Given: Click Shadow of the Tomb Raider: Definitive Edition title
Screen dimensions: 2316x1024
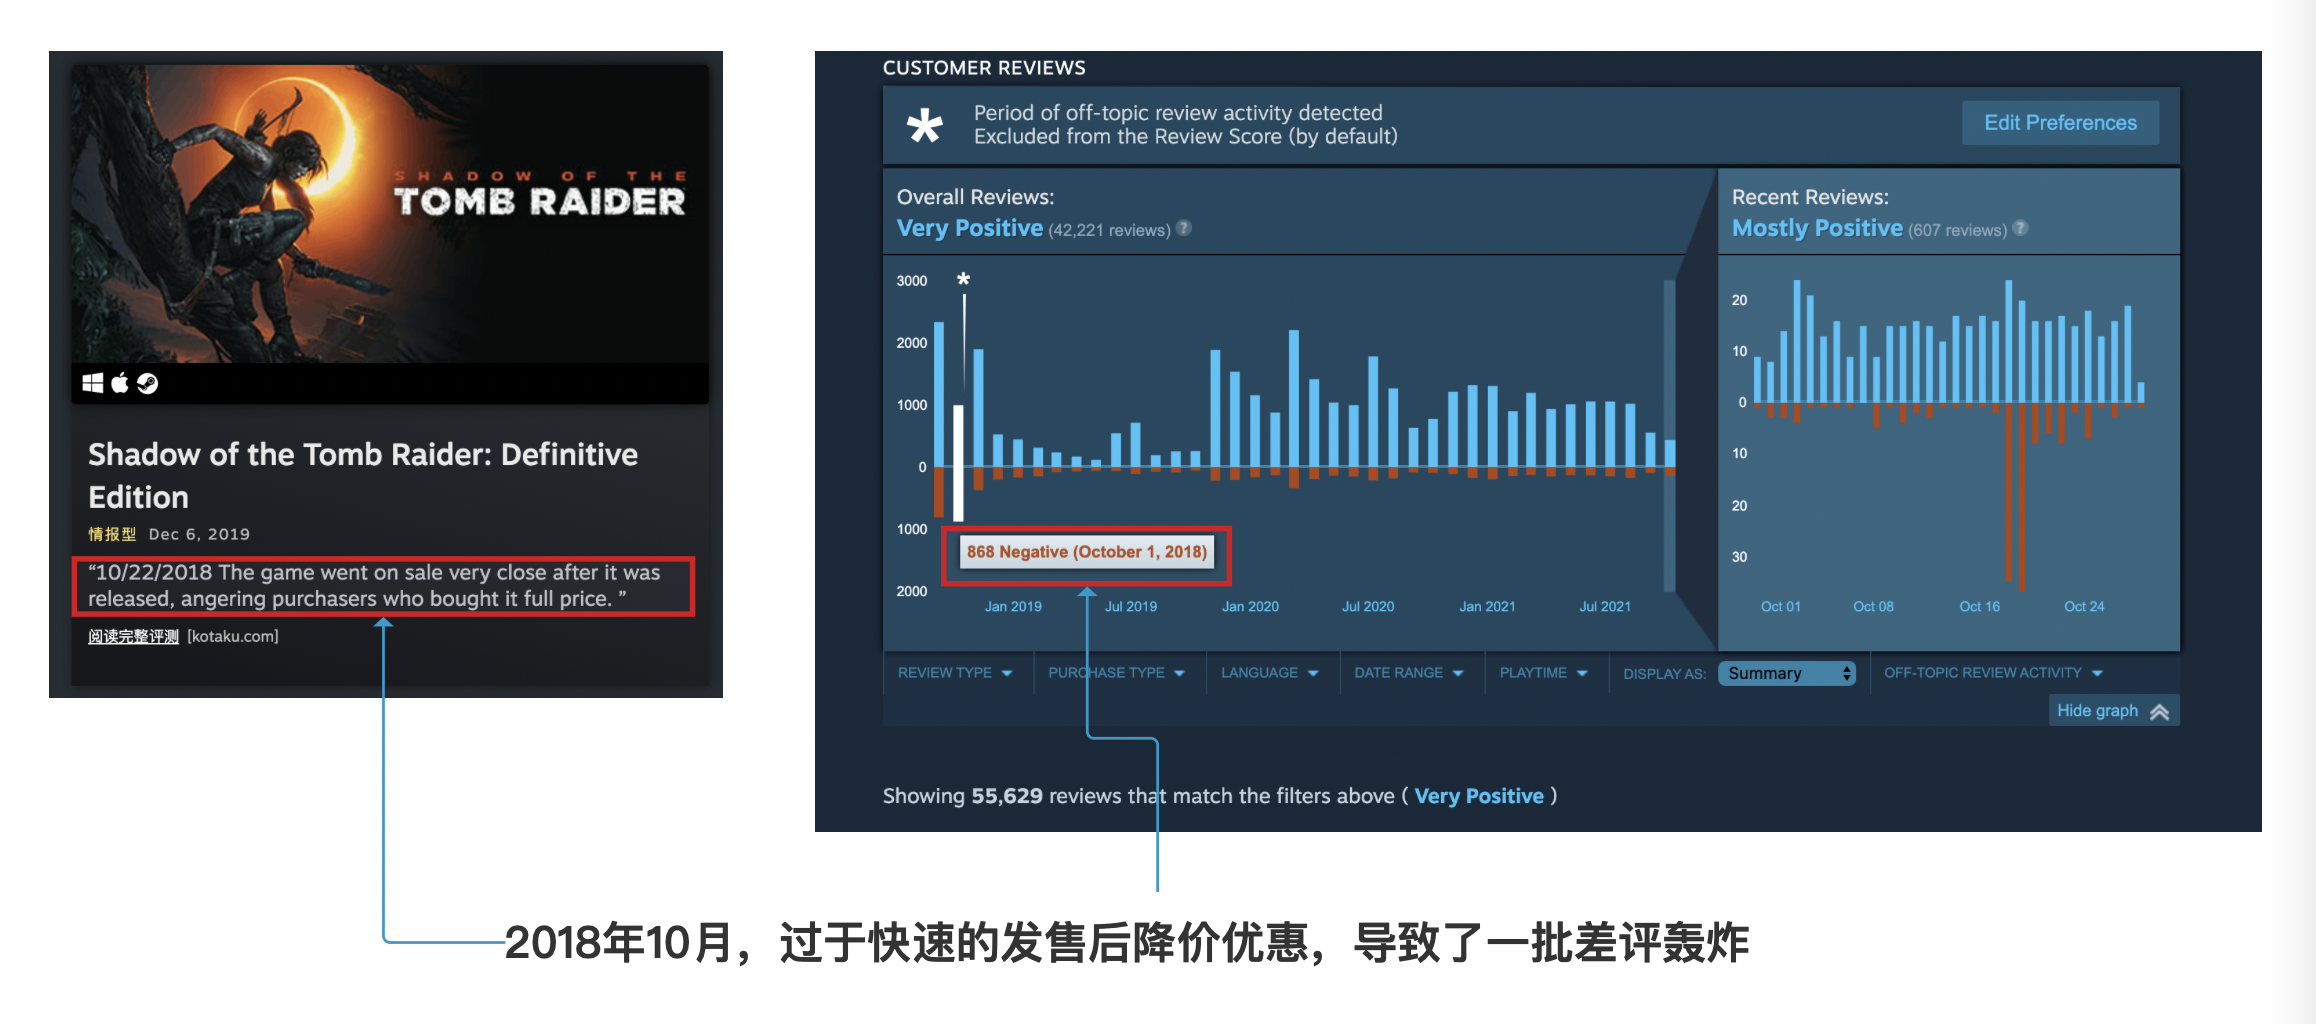Looking at the screenshot, I should pyautogui.click(x=363, y=476).
